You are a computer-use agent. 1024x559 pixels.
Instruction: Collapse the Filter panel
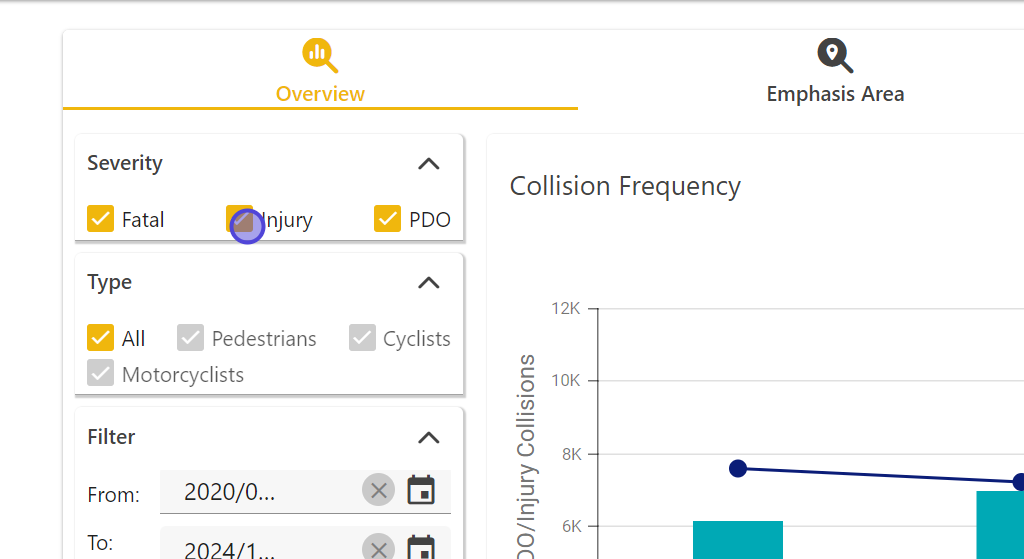[x=428, y=437]
